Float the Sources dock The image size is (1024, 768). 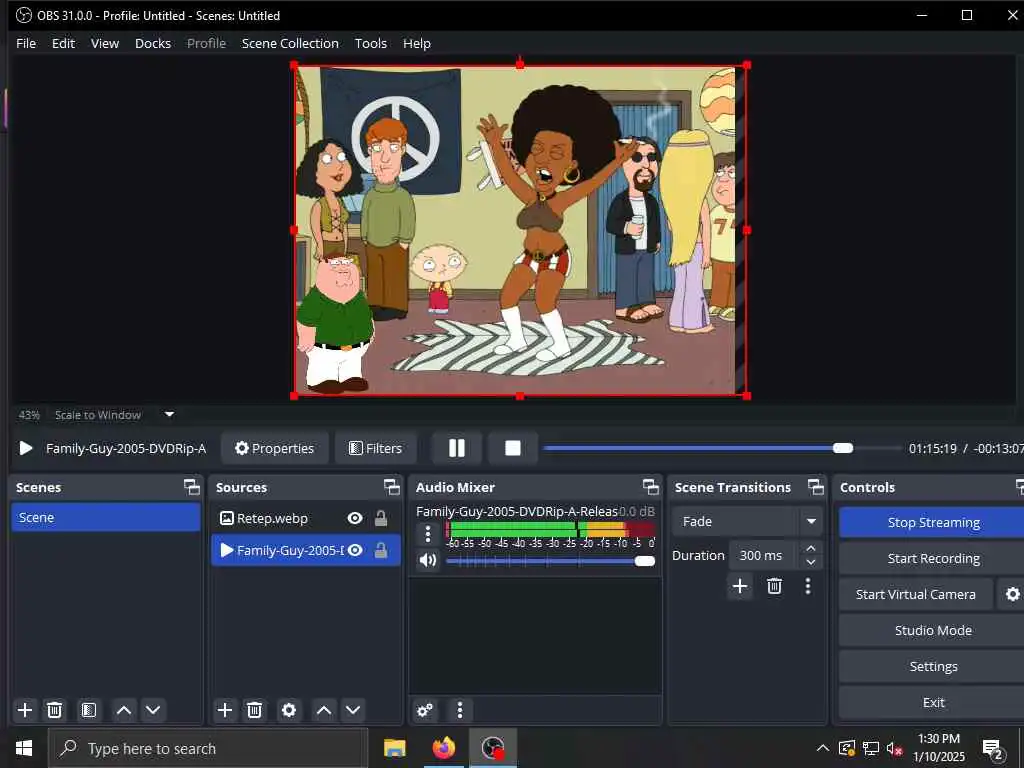[391, 487]
